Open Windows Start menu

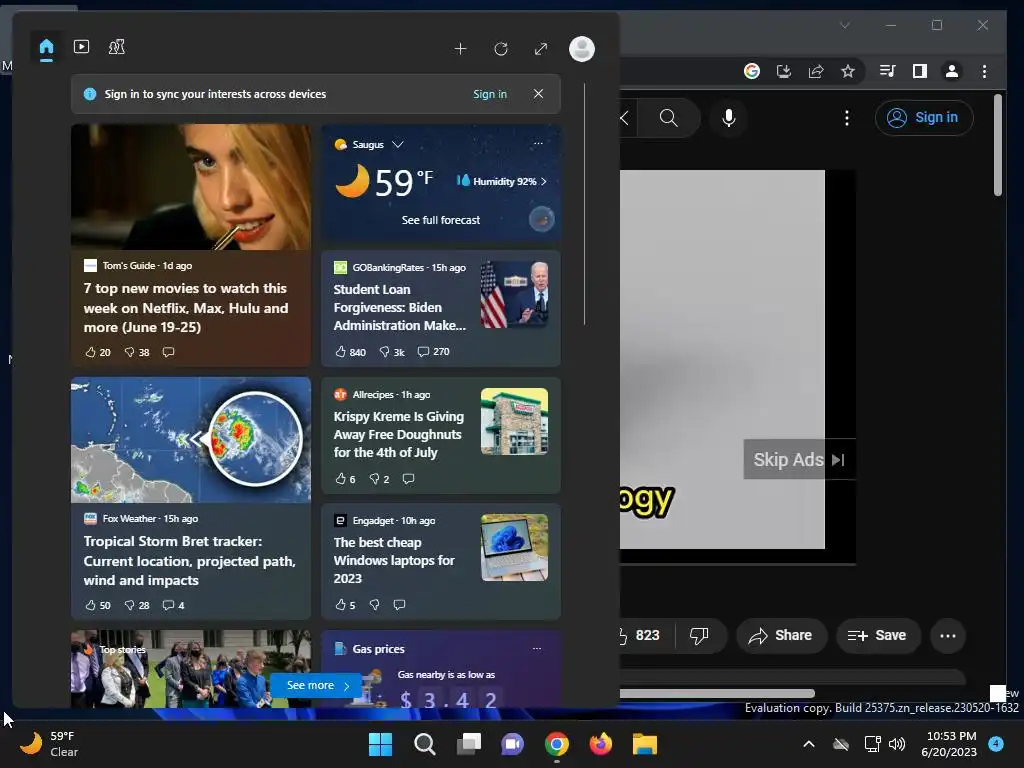click(380, 744)
